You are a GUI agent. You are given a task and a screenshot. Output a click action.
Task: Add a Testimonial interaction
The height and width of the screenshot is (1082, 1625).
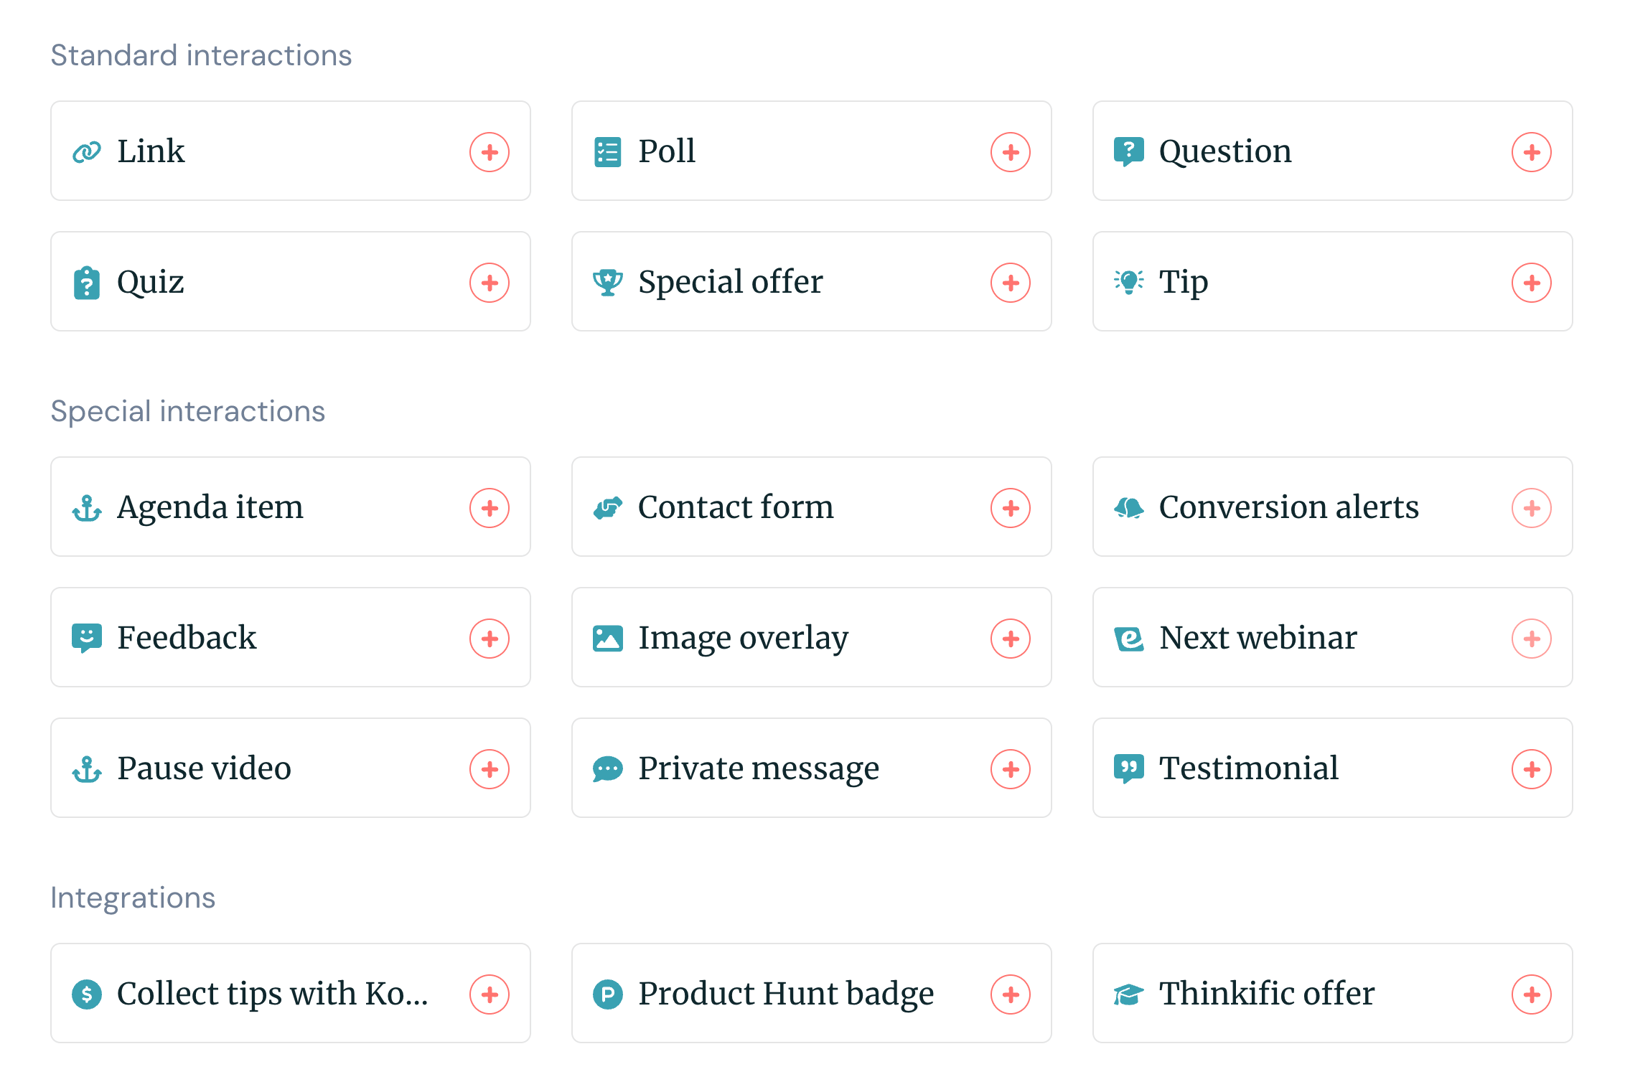[1531, 769]
